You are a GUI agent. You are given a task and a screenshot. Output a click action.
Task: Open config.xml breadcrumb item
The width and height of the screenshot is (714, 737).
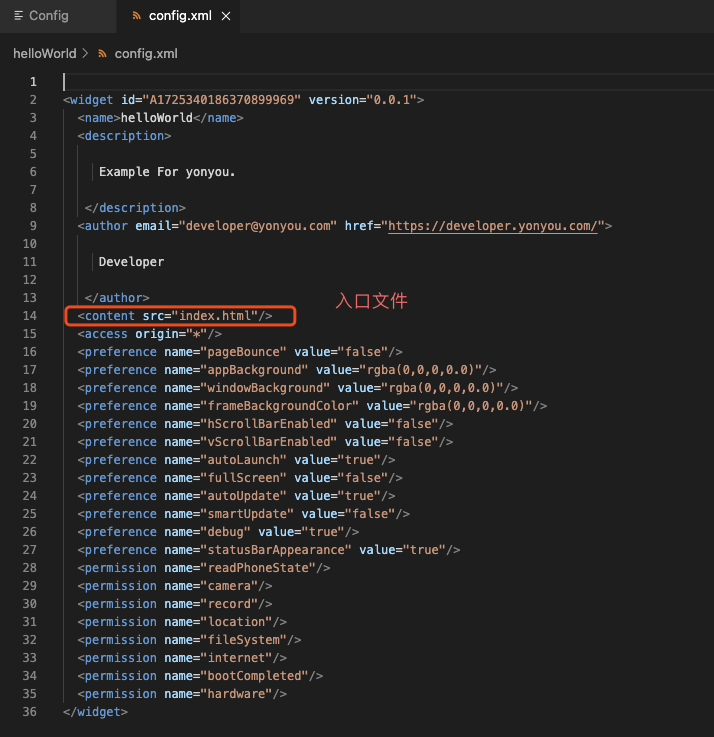click(x=145, y=53)
